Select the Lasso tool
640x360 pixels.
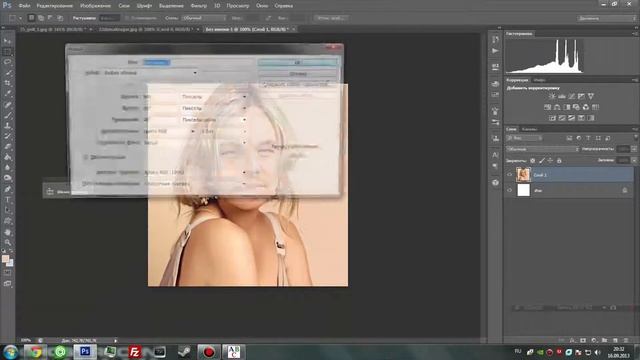7,62
